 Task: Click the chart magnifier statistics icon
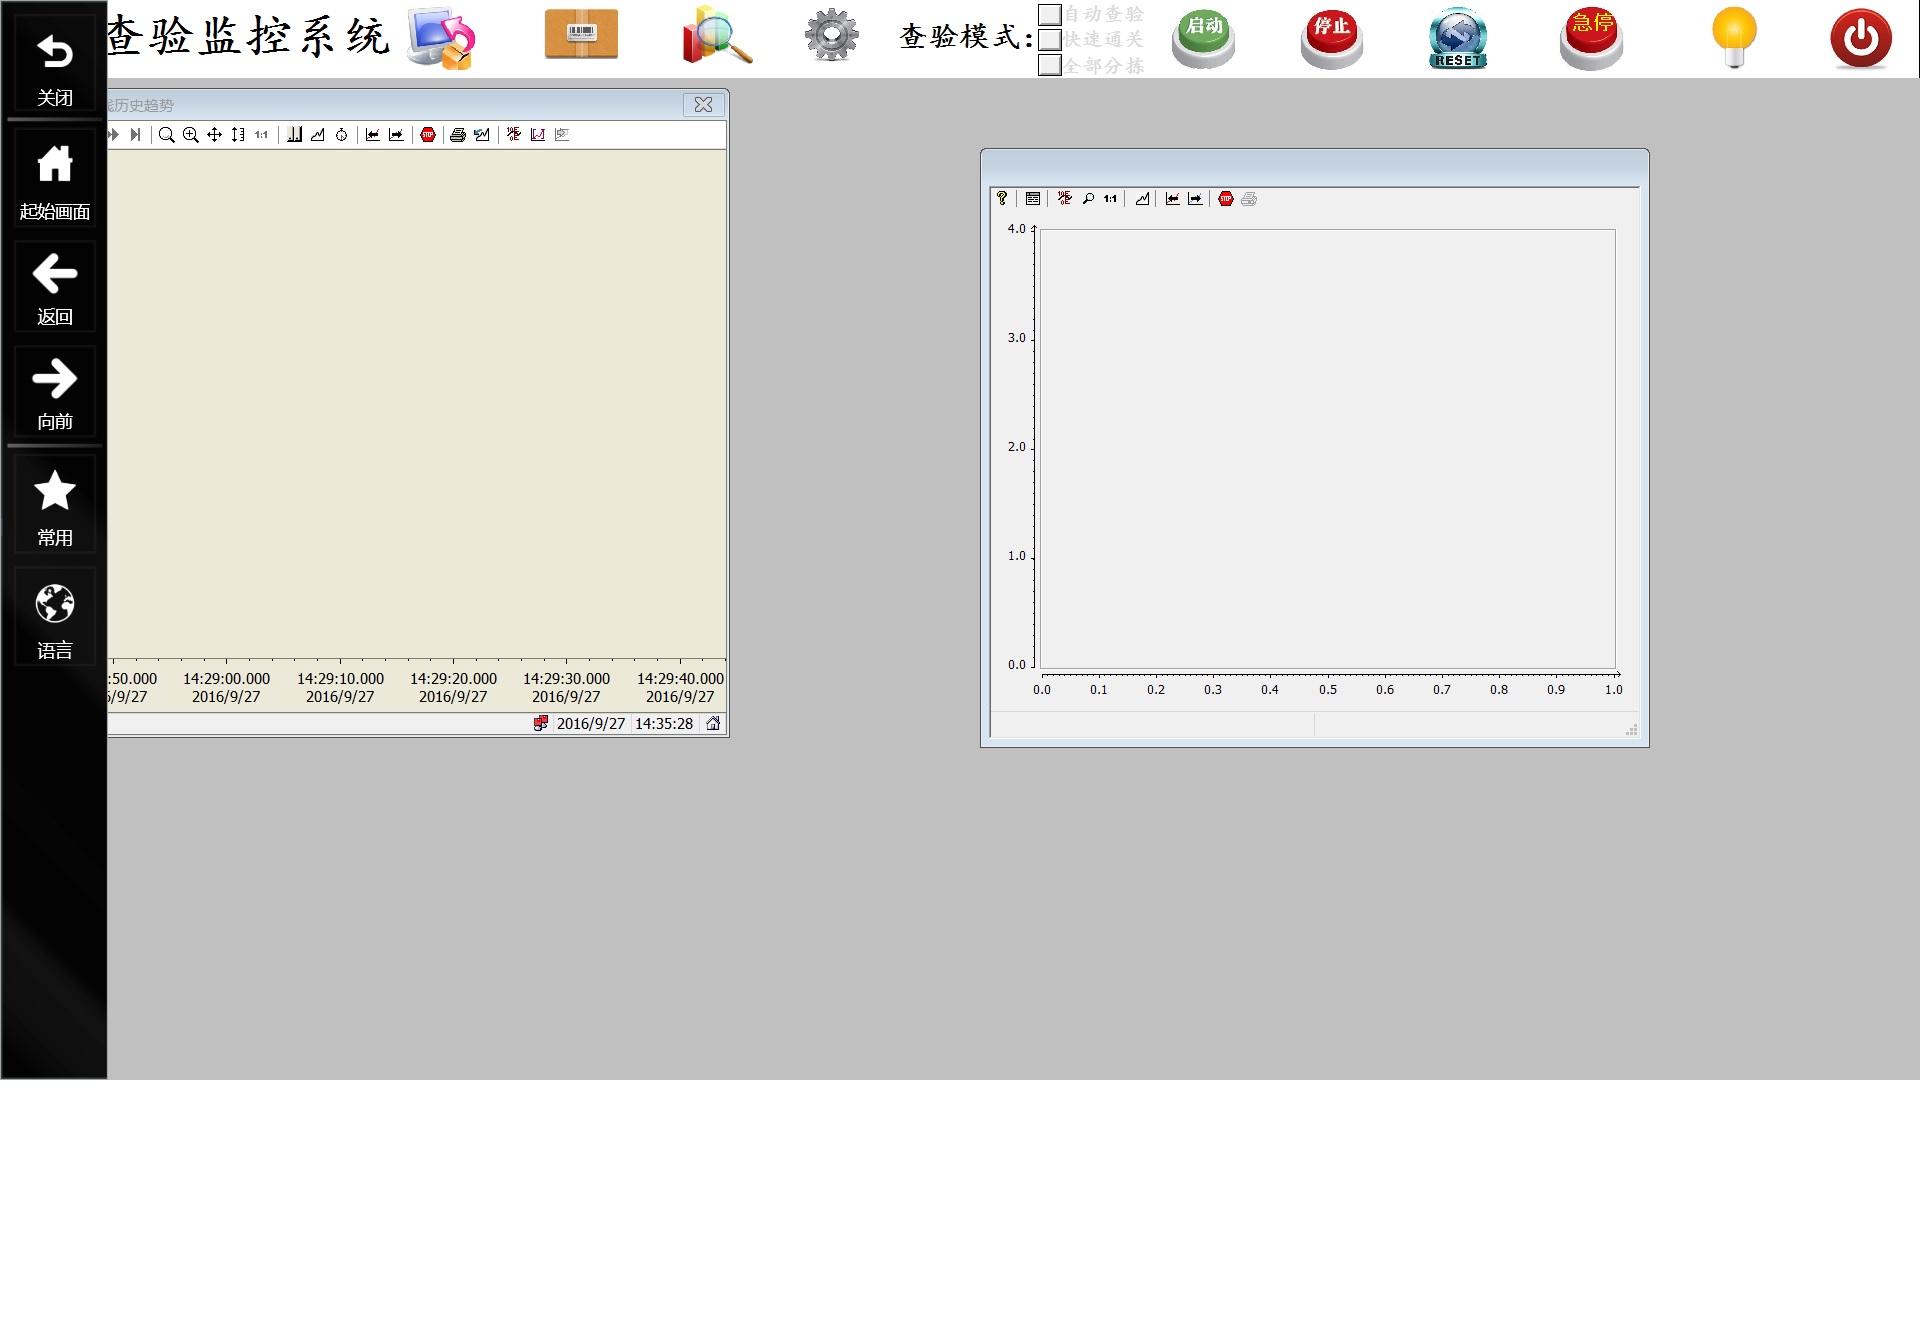coord(716,36)
